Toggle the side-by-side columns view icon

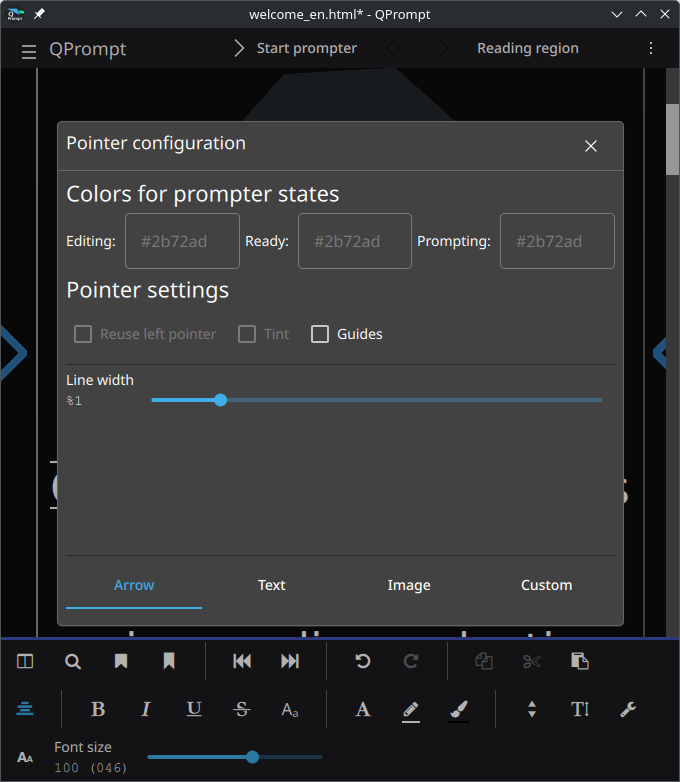(25, 661)
